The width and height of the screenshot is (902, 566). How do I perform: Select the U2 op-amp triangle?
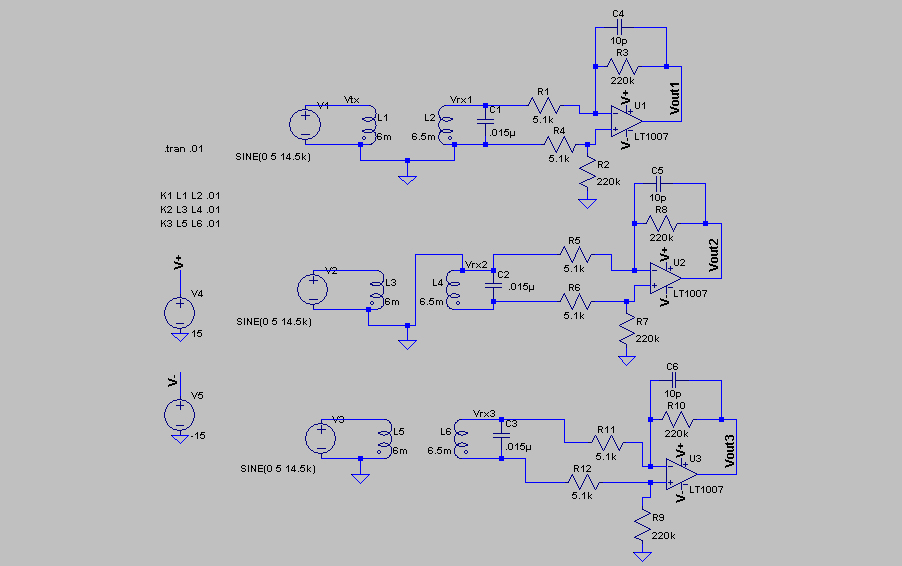[666, 278]
